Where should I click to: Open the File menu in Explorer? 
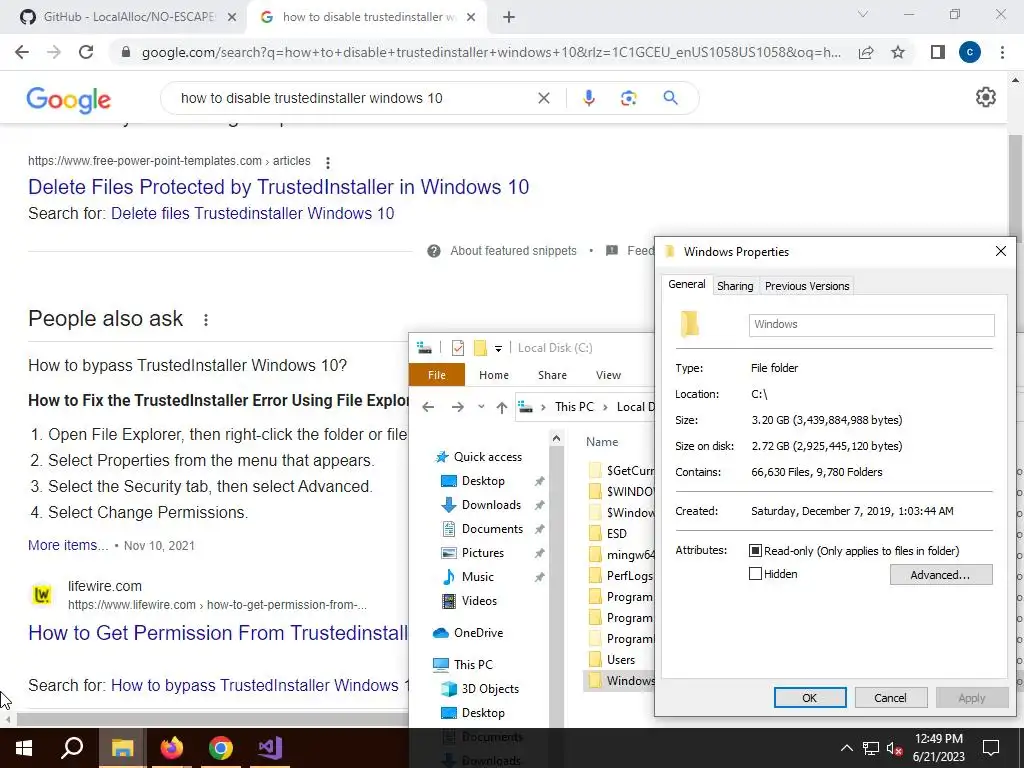[x=437, y=375]
